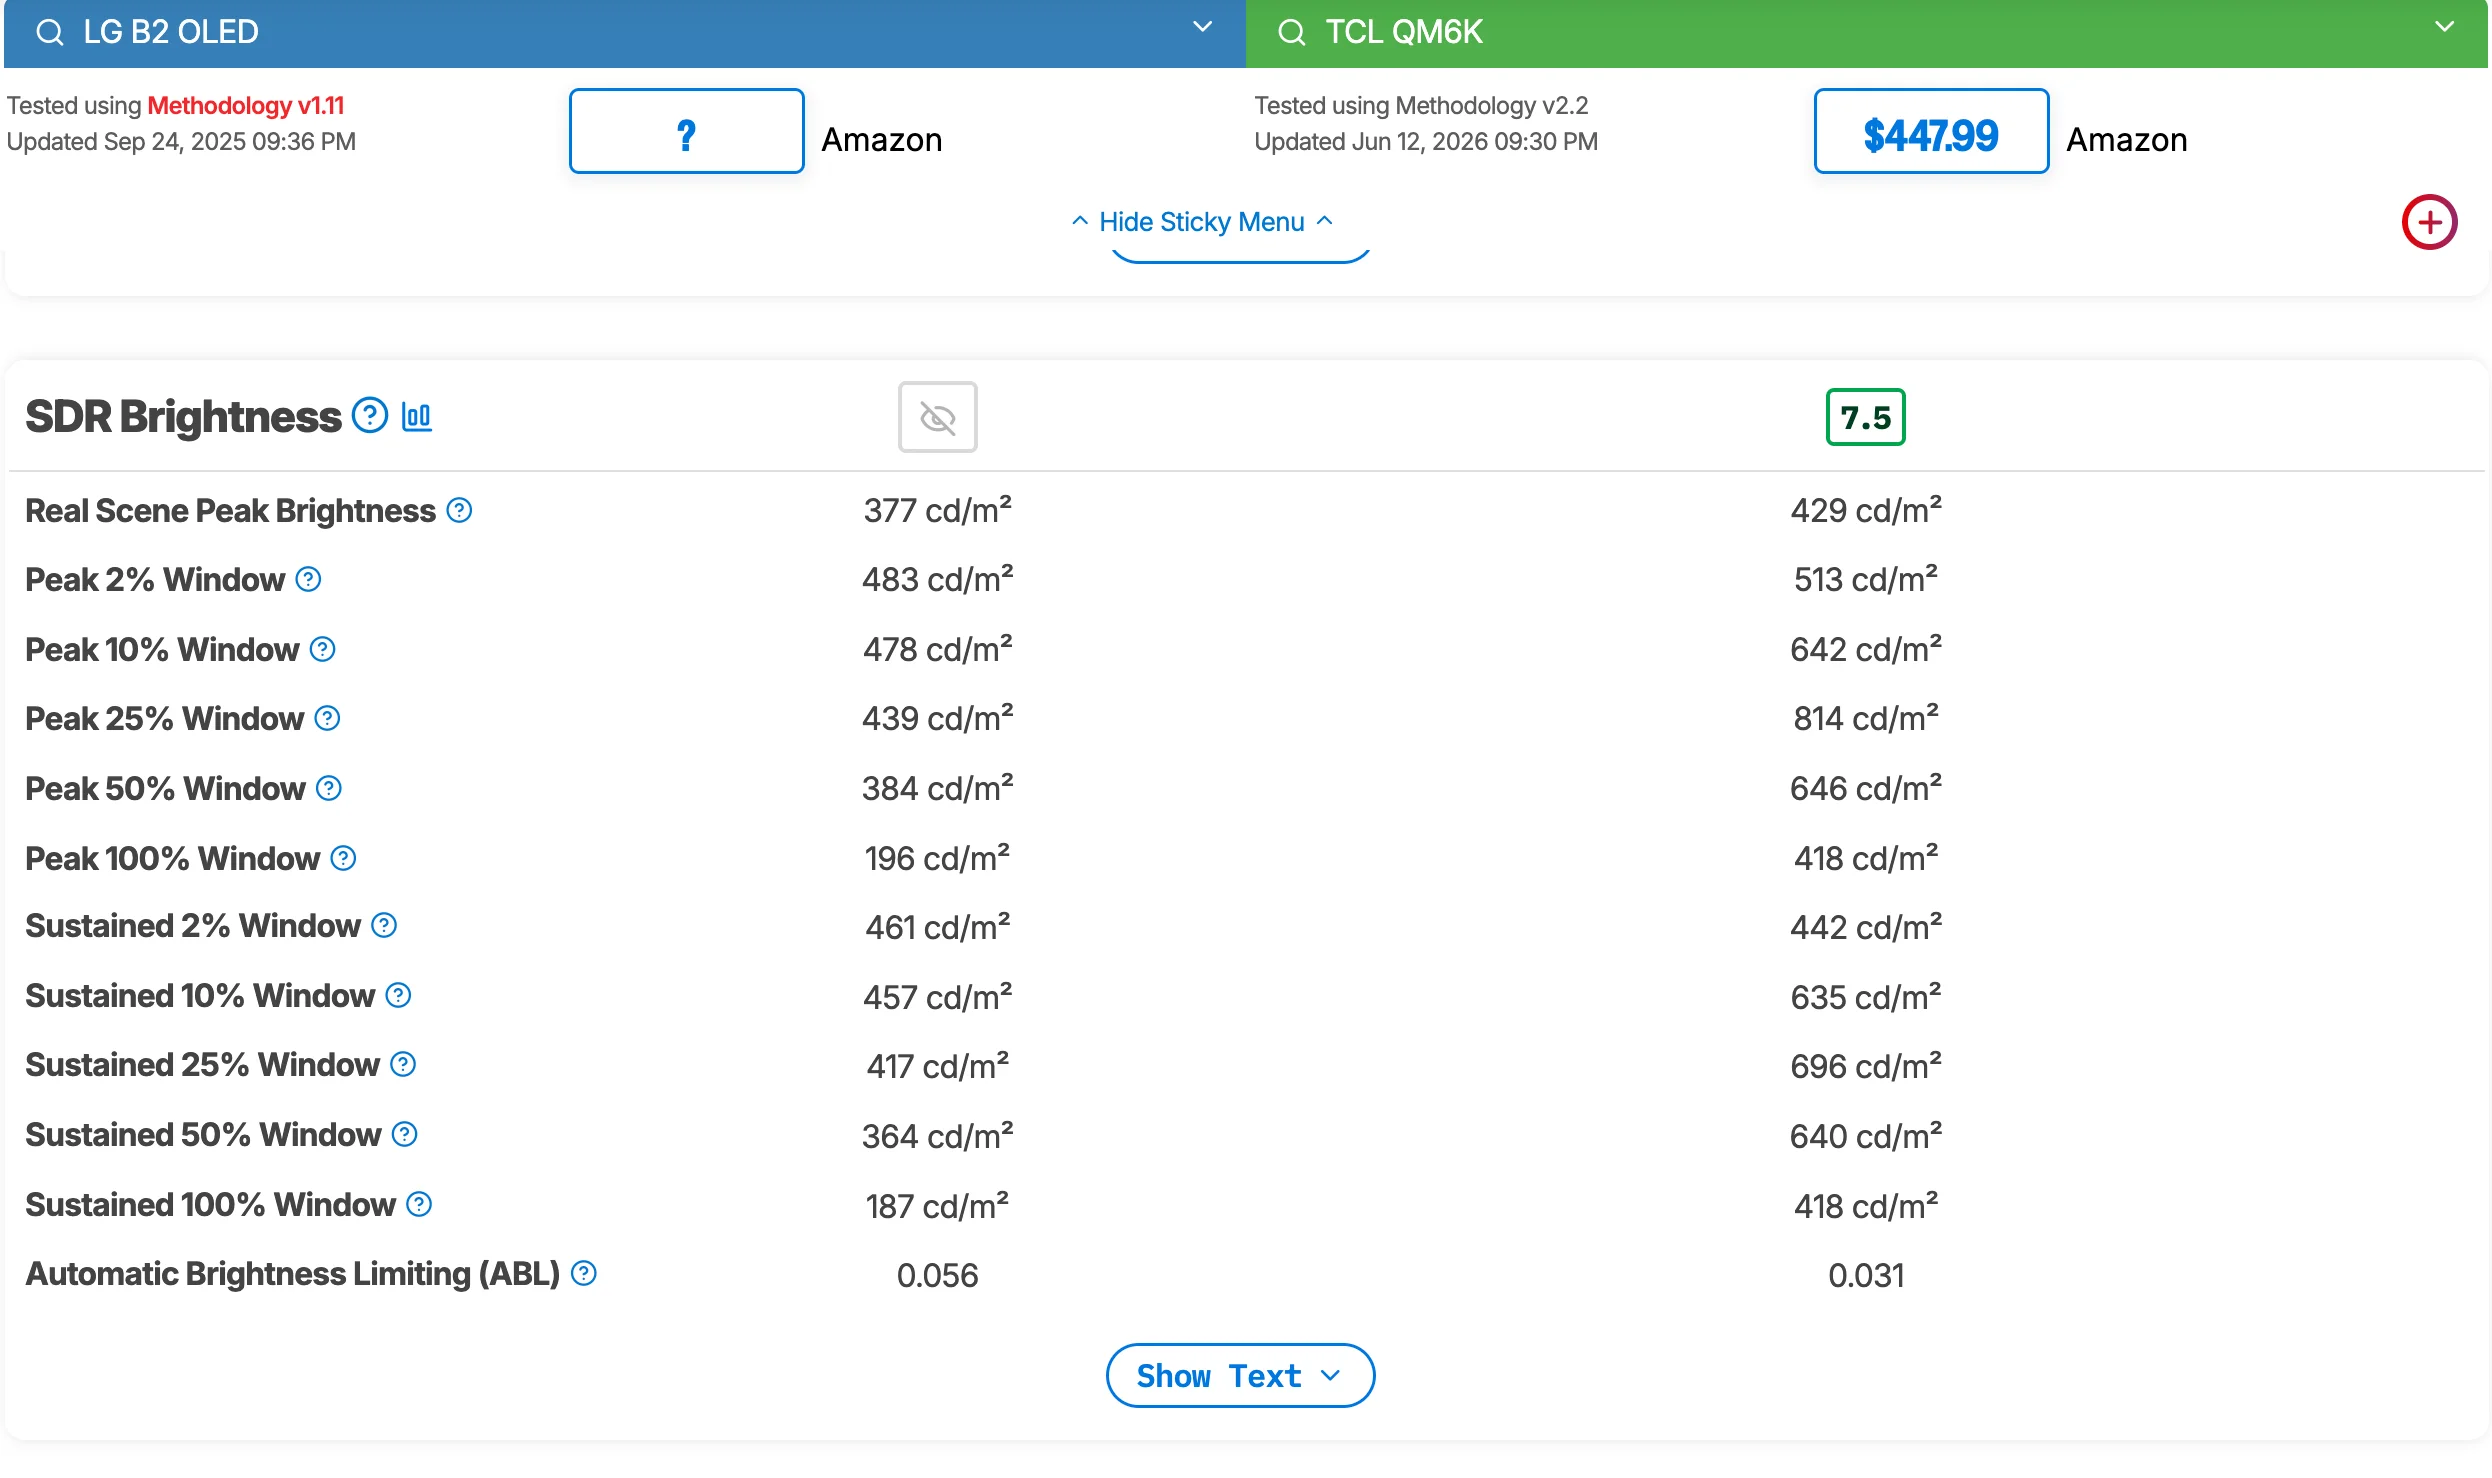
Task: Click the SDR Brightness heading
Action: [183, 417]
